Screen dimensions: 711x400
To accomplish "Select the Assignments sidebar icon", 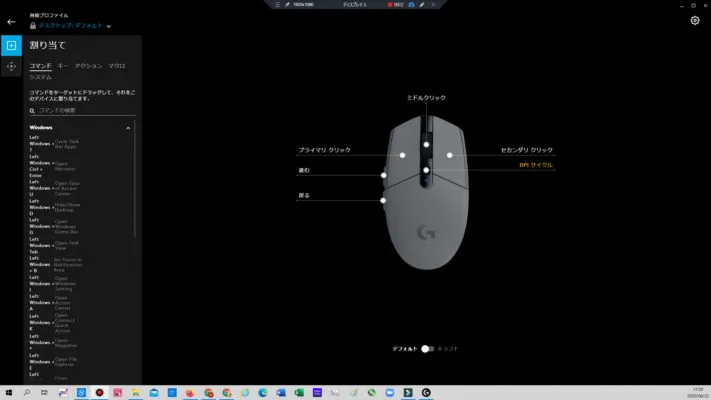I will coord(11,45).
